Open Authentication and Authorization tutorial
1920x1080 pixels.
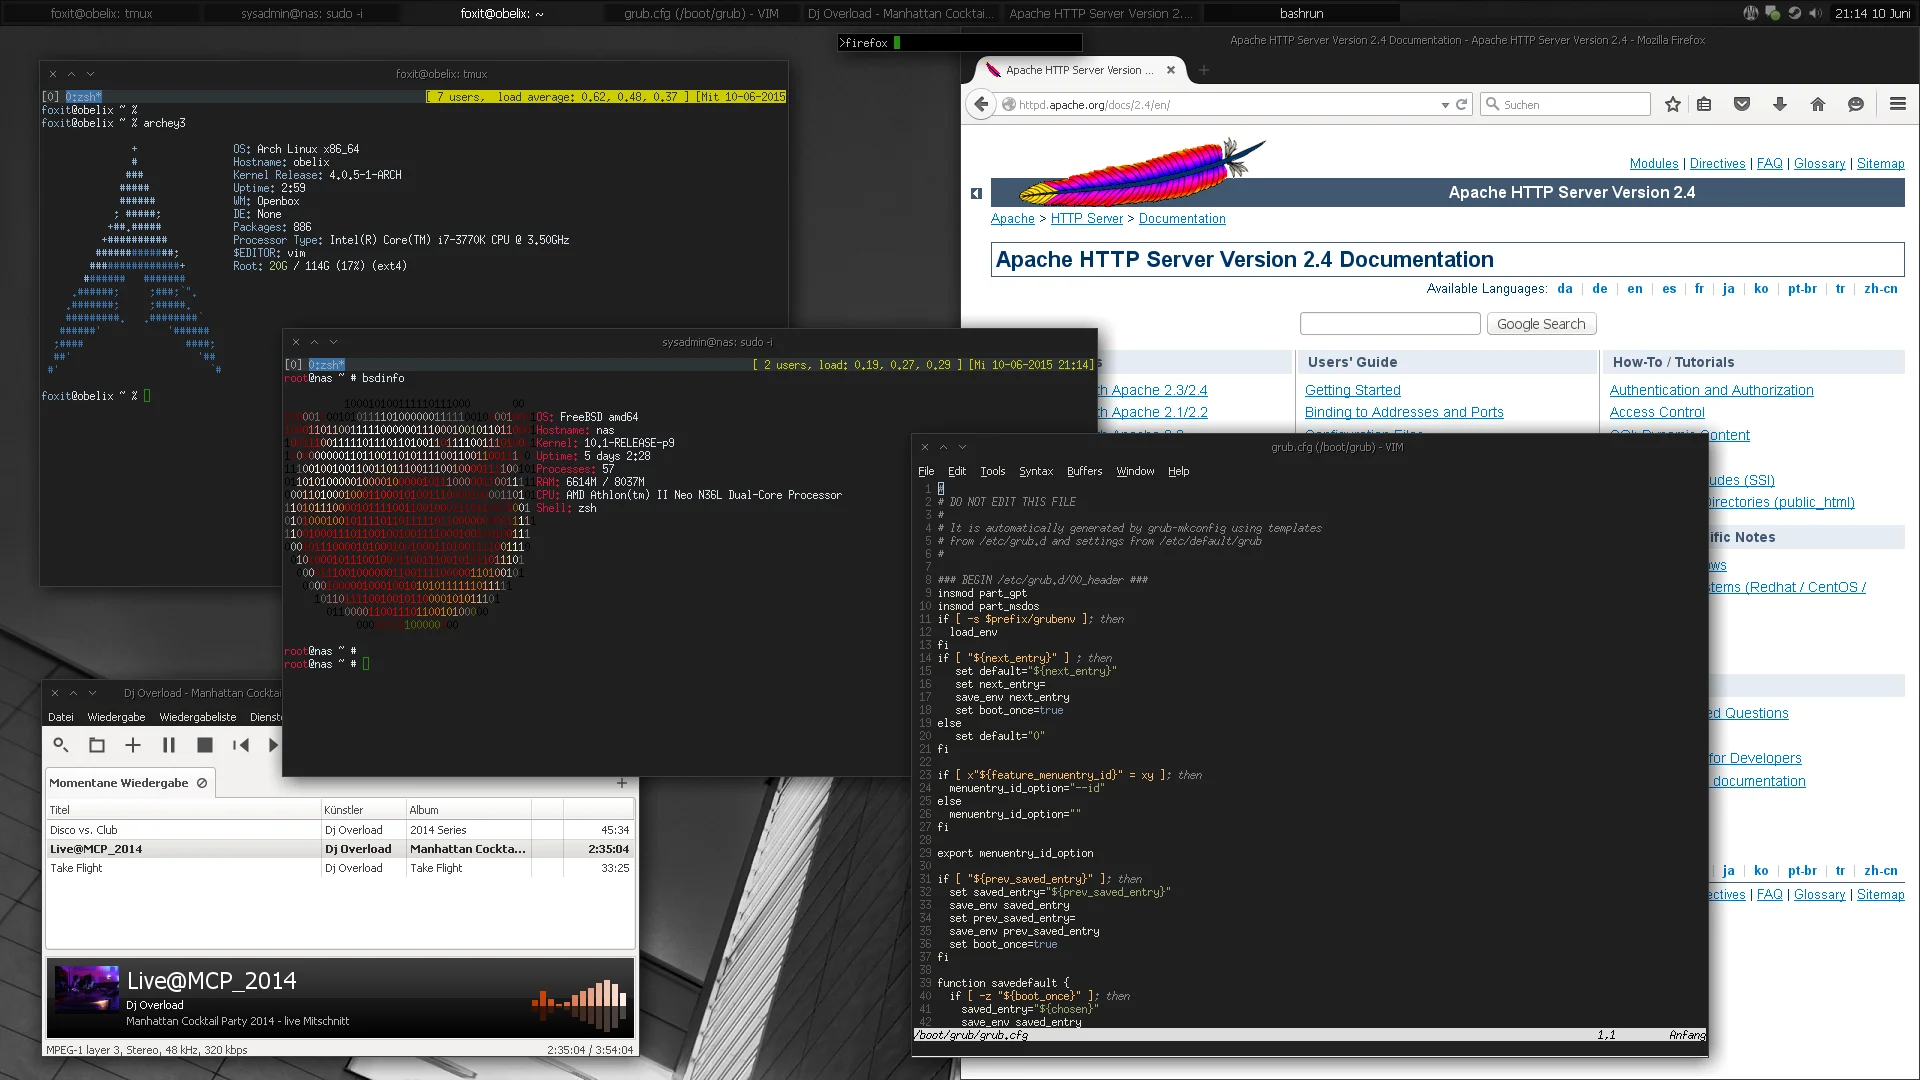click(x=1711, y=390)
